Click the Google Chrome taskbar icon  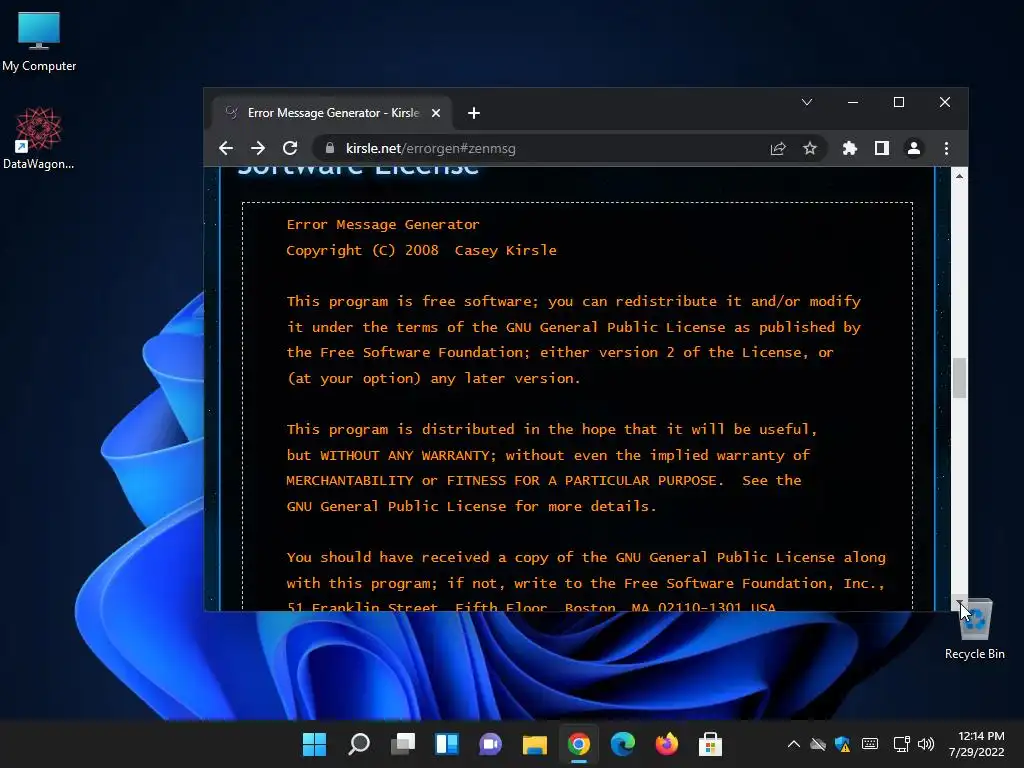(579, 744)
